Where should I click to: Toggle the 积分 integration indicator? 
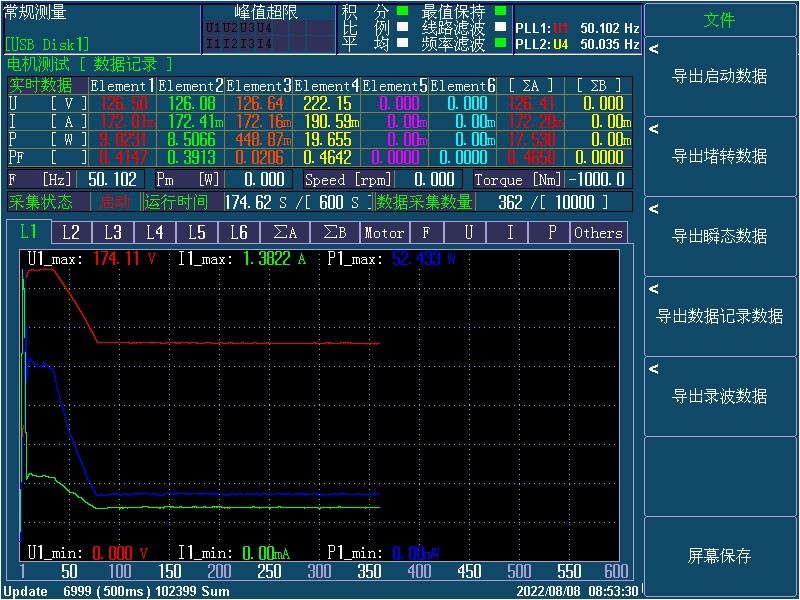coord(402,12)
